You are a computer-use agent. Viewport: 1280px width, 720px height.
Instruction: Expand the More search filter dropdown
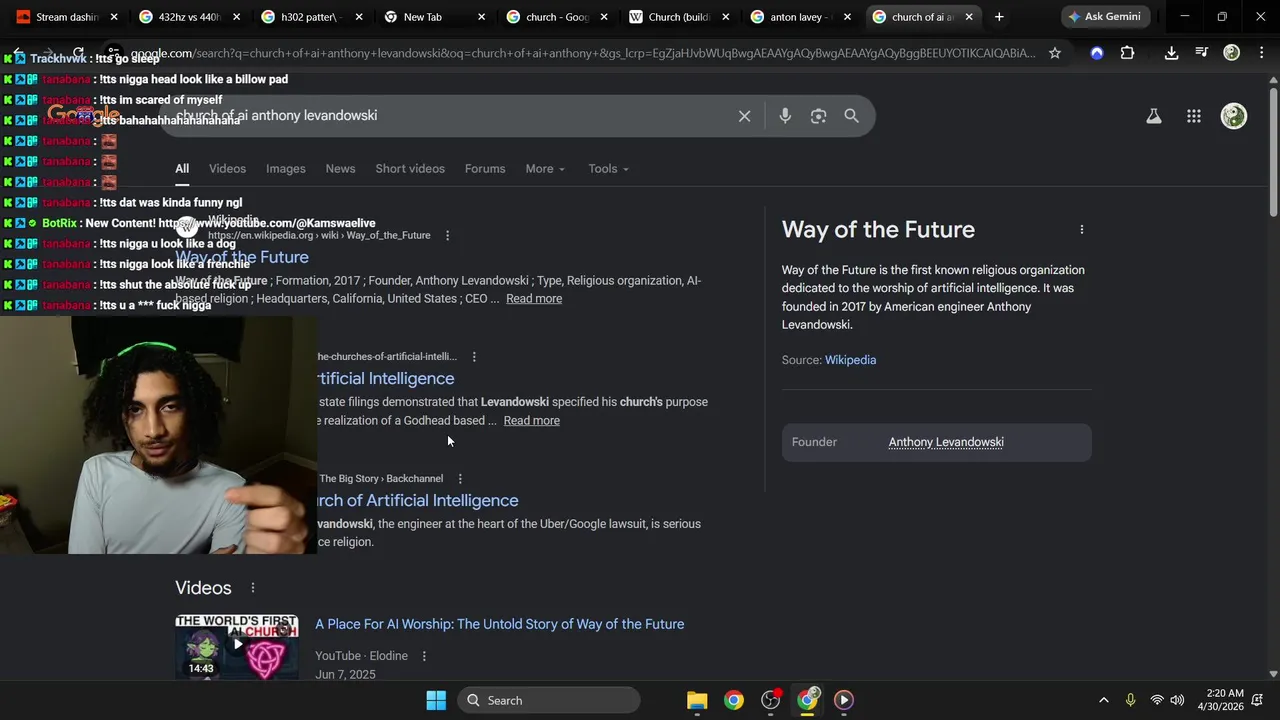coord(545,169)
